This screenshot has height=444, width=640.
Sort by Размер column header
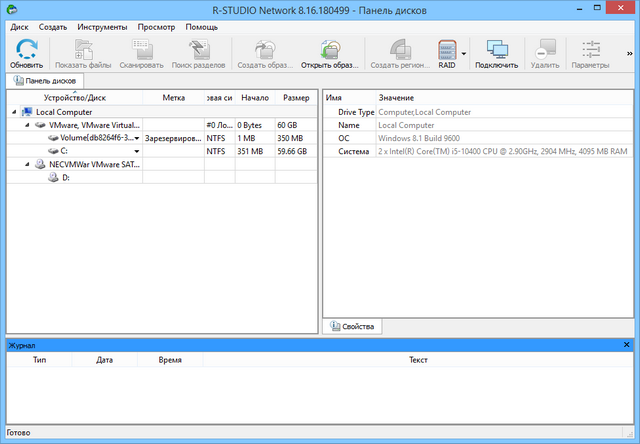click(296, 98)
